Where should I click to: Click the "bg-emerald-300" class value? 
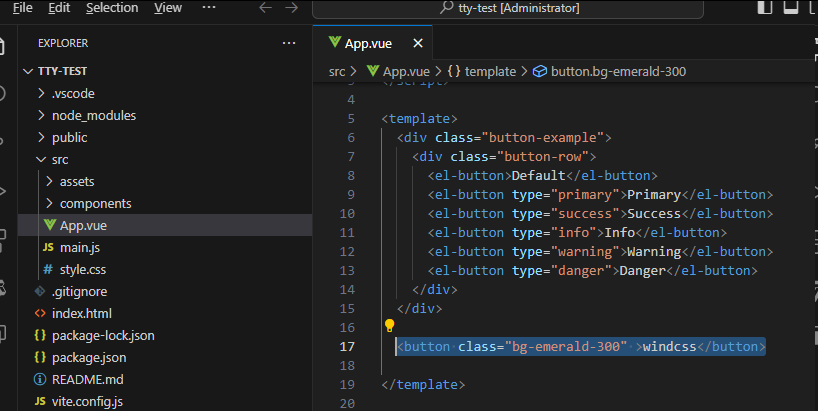(x=566, y=346)
